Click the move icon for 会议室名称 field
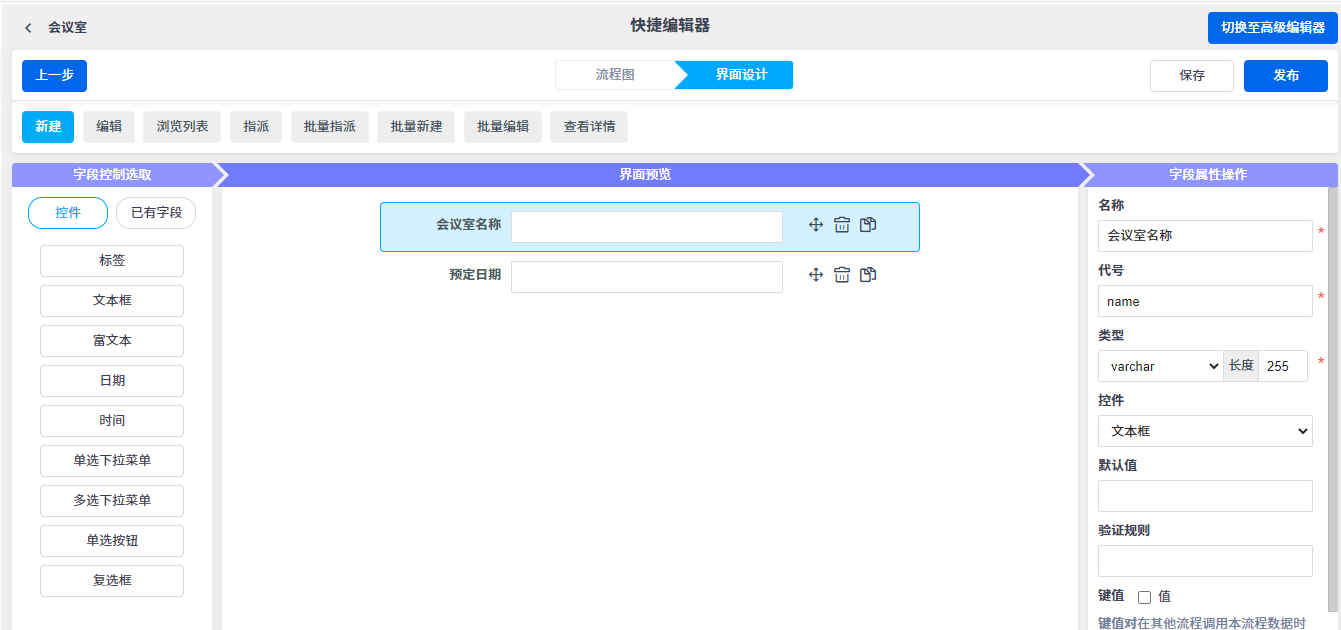 (x=816, y=225)
